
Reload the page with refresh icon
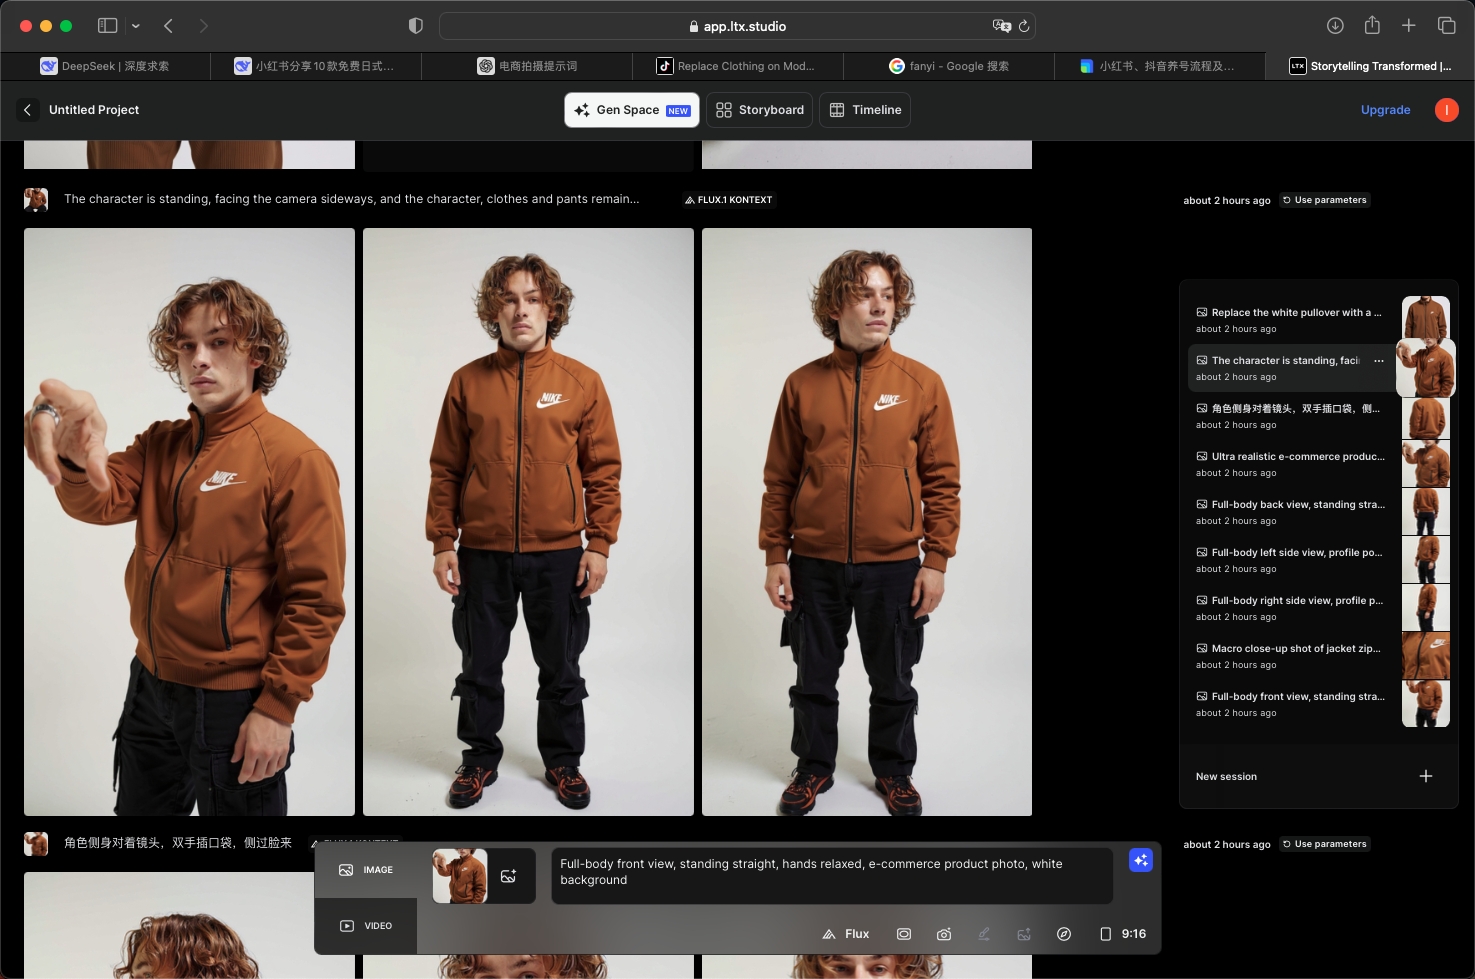1024,26
